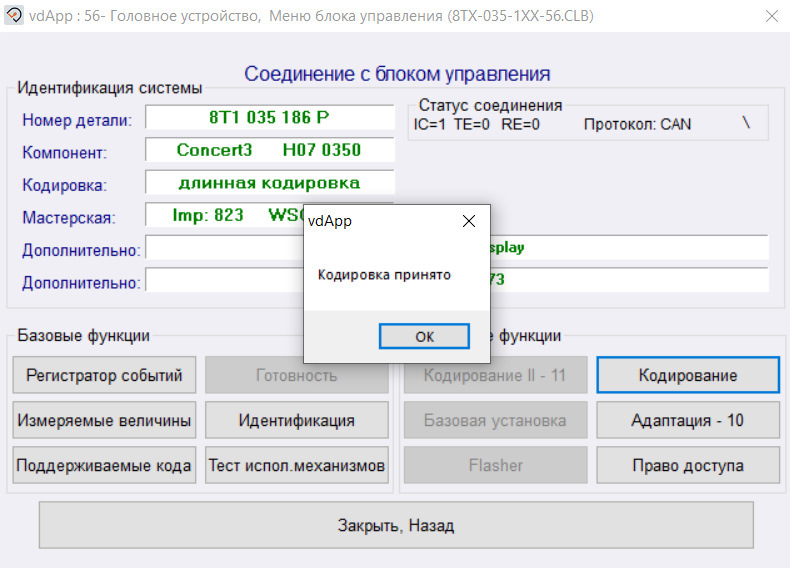The height and width of the screenshot is (568, 790).
Task: Click the Кодировка: label
Action: click(64, 185)
